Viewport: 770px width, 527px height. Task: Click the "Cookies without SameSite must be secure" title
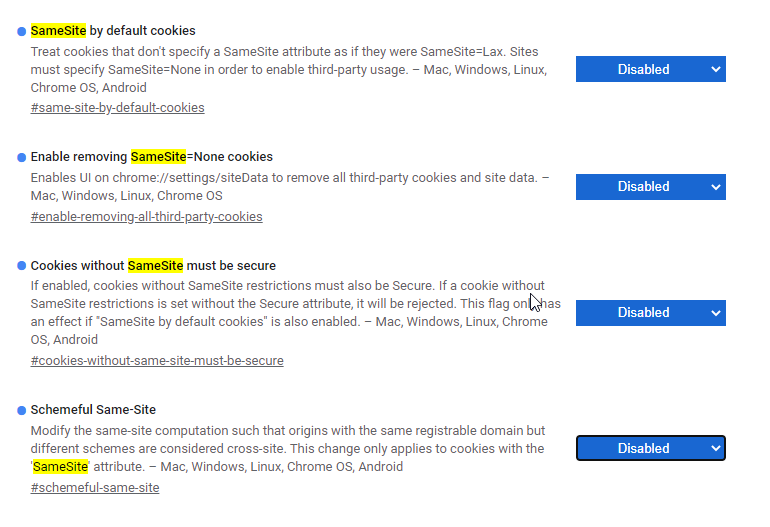(153, 266)
